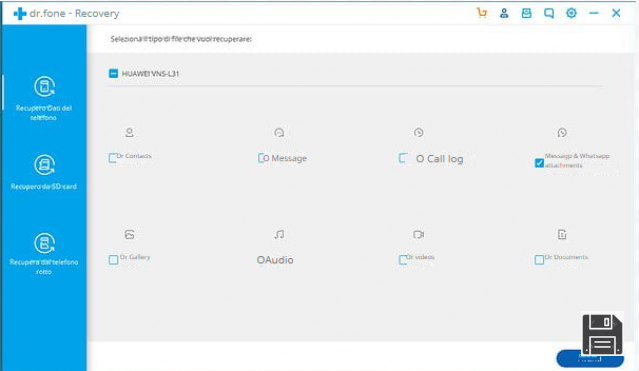The height and width of the screenshot is (371, 639).
Task: Click the blue button at bottom right
Action: pyautogui.click(x=590, y=359)
